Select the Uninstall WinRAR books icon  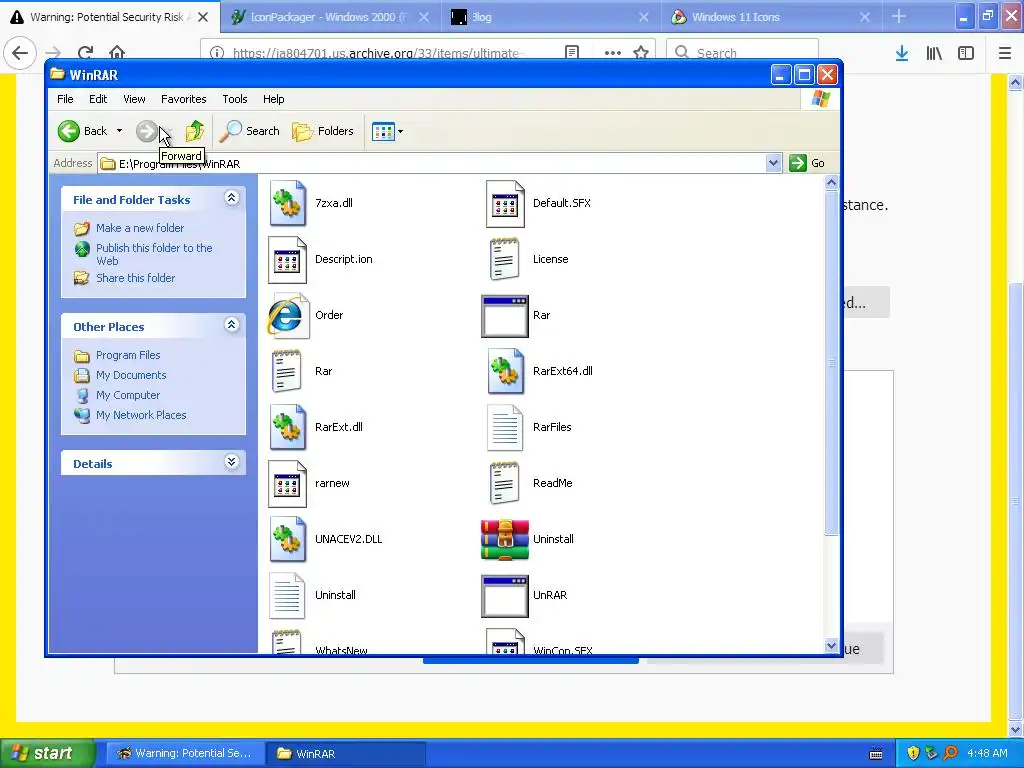coord(505,540)
